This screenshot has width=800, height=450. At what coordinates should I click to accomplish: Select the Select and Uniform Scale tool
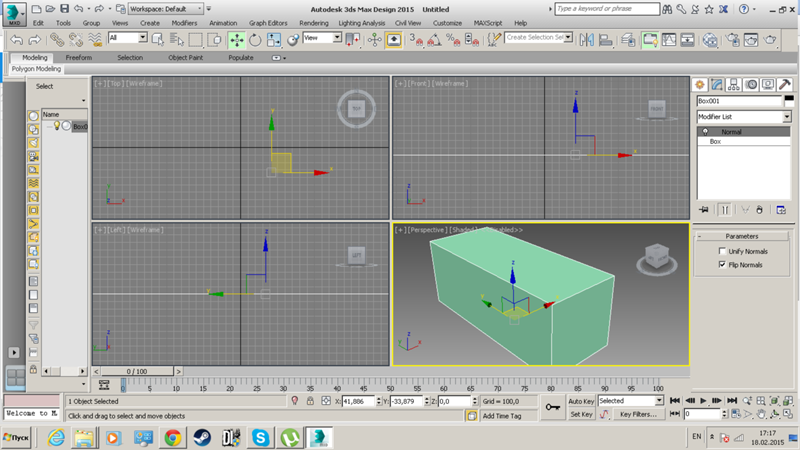[273, 40]
